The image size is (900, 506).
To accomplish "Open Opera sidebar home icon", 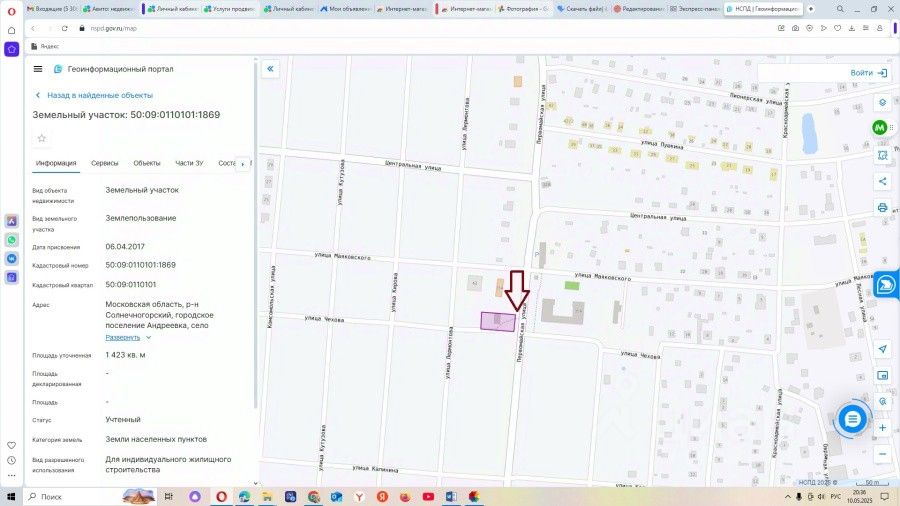I will tap(11, 30).
